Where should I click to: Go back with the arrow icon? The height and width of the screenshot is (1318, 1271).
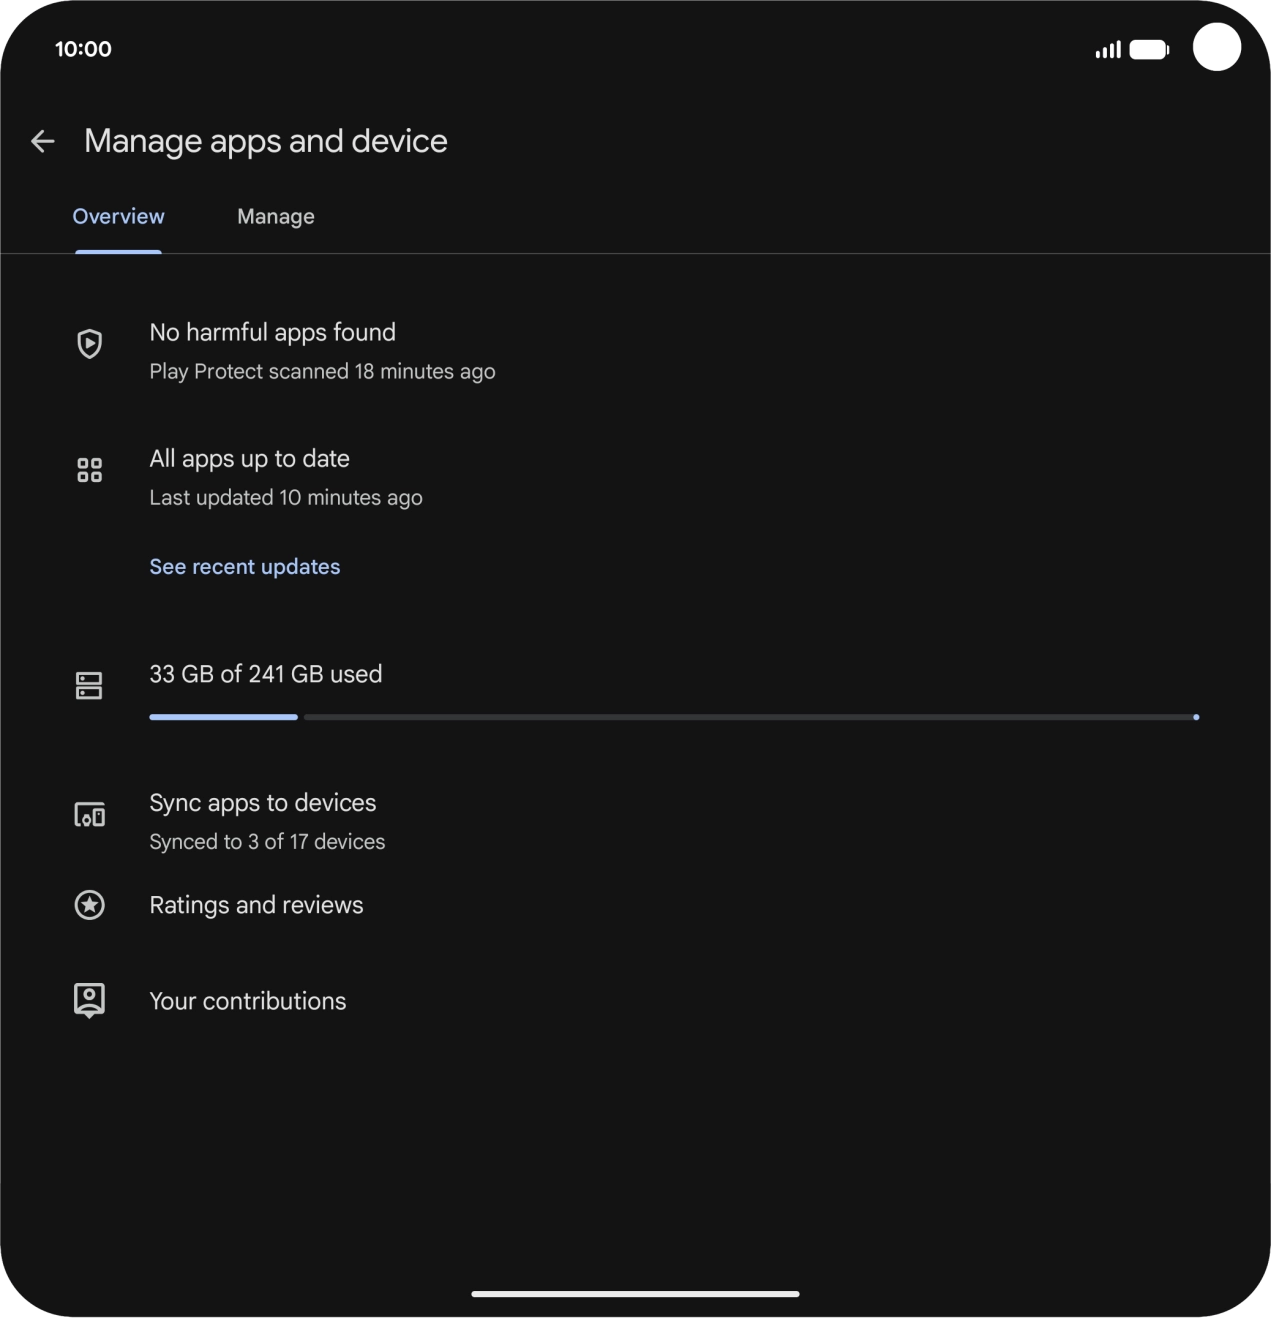[x=43, y=141]
